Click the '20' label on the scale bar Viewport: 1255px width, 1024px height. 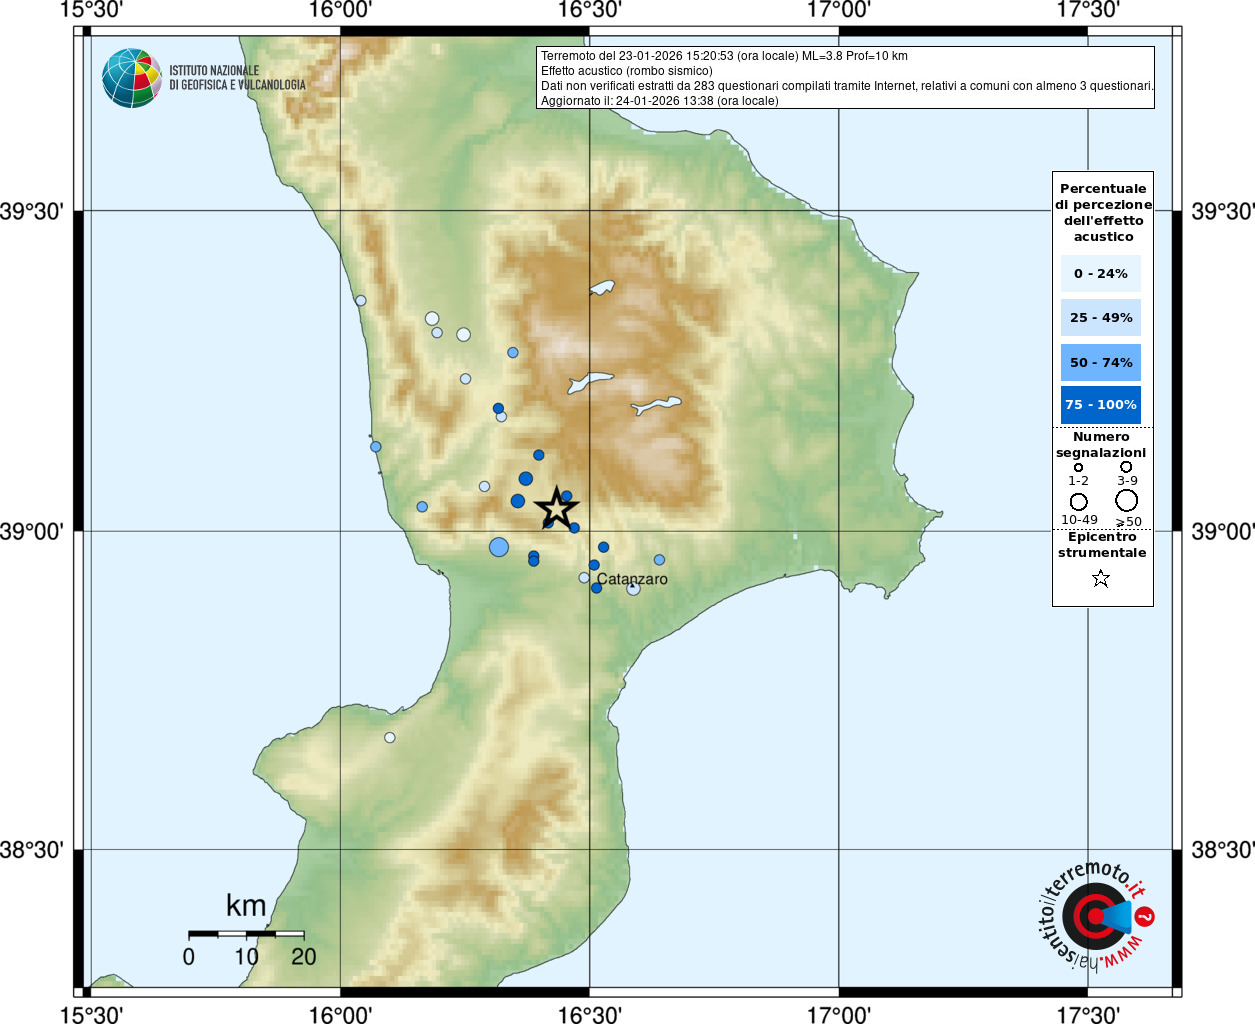tap(304, 957)
